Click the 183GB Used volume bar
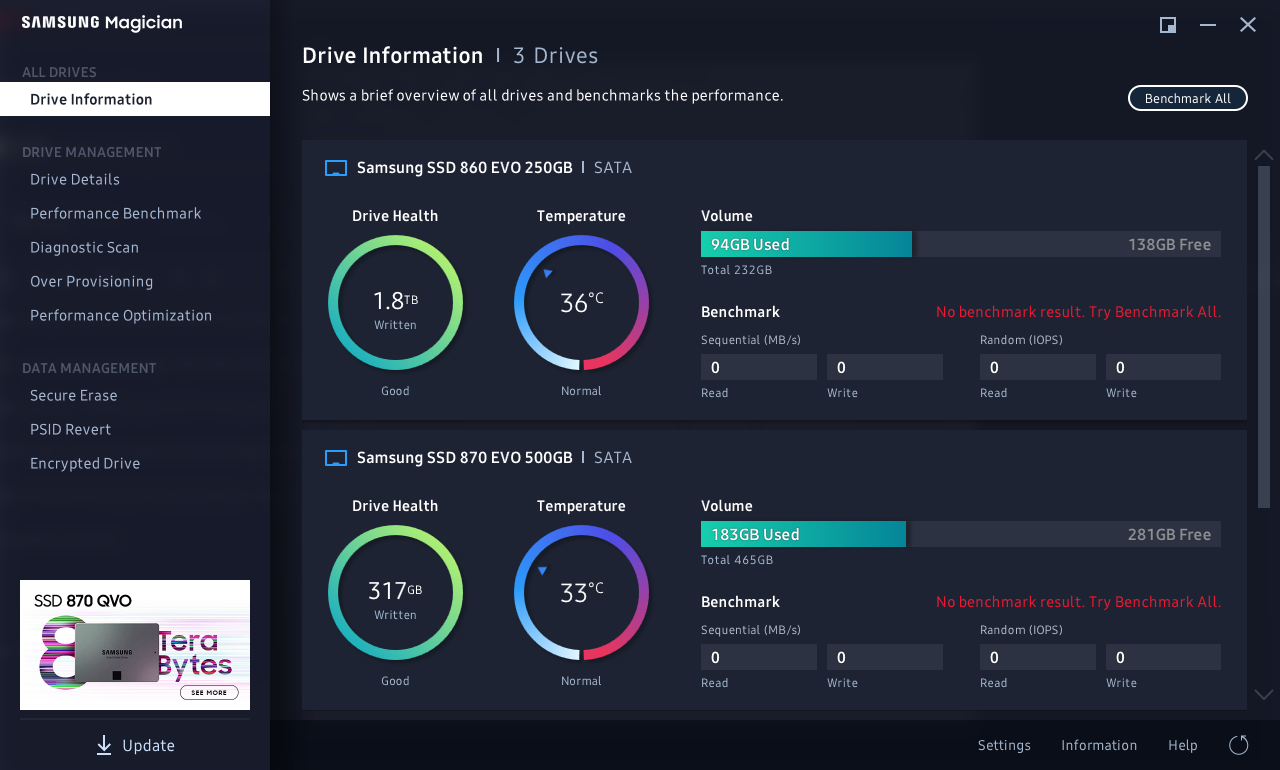Image resolution: width=1280 pixels, height=770 pixels. pos(803,534)
